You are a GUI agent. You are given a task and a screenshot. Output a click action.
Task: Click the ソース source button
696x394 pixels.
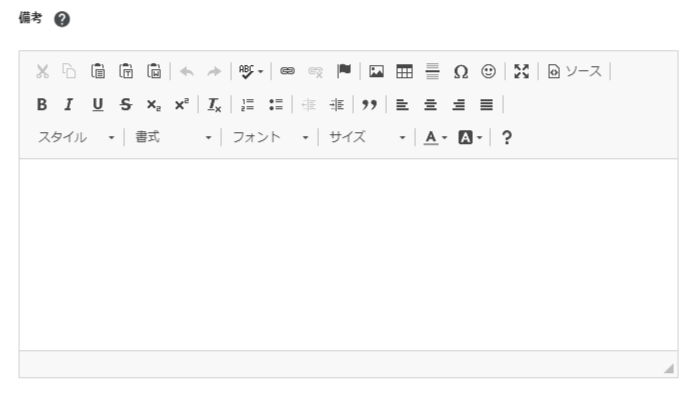pos(574,71)
